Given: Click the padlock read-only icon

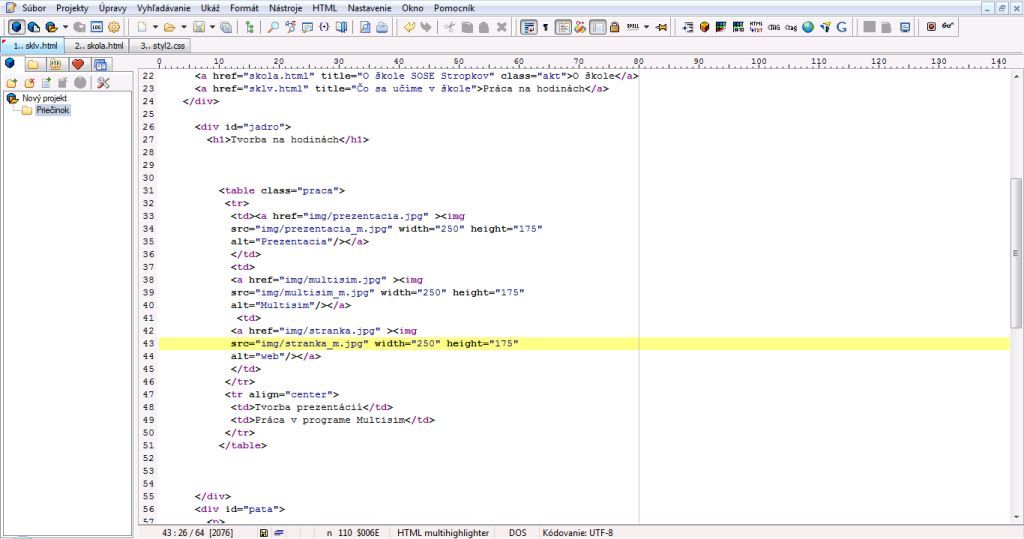Looking at the screenshot, I should tap(615, 27).
